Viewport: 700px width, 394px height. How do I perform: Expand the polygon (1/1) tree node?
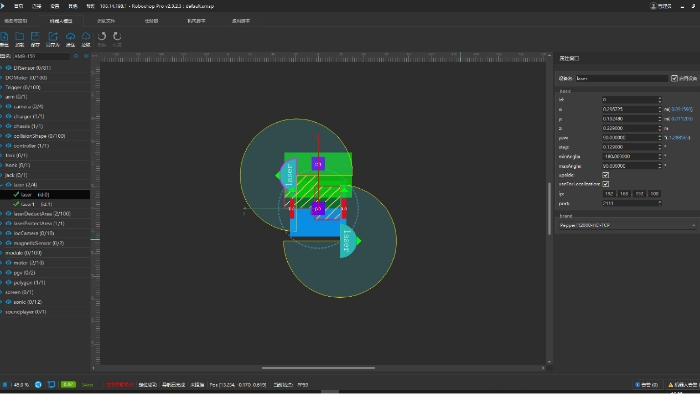[2, 282]
